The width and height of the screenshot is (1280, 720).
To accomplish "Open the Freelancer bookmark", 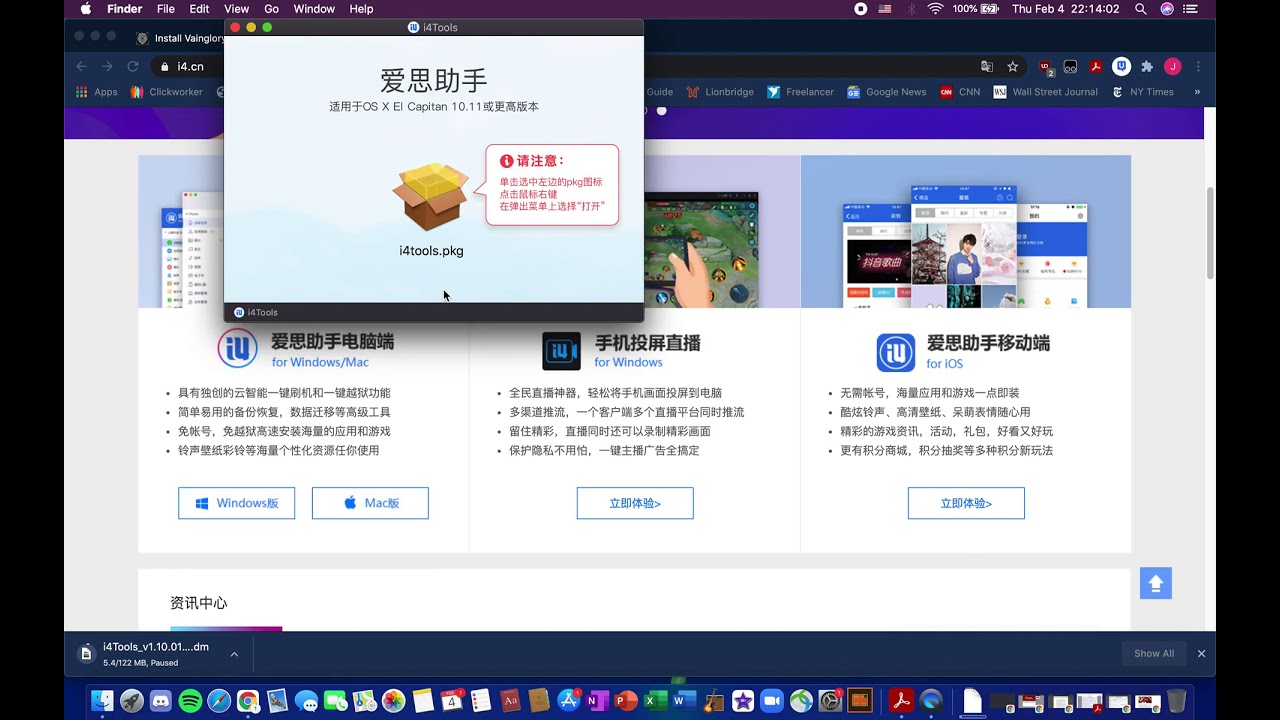I will tap(800, 92).
